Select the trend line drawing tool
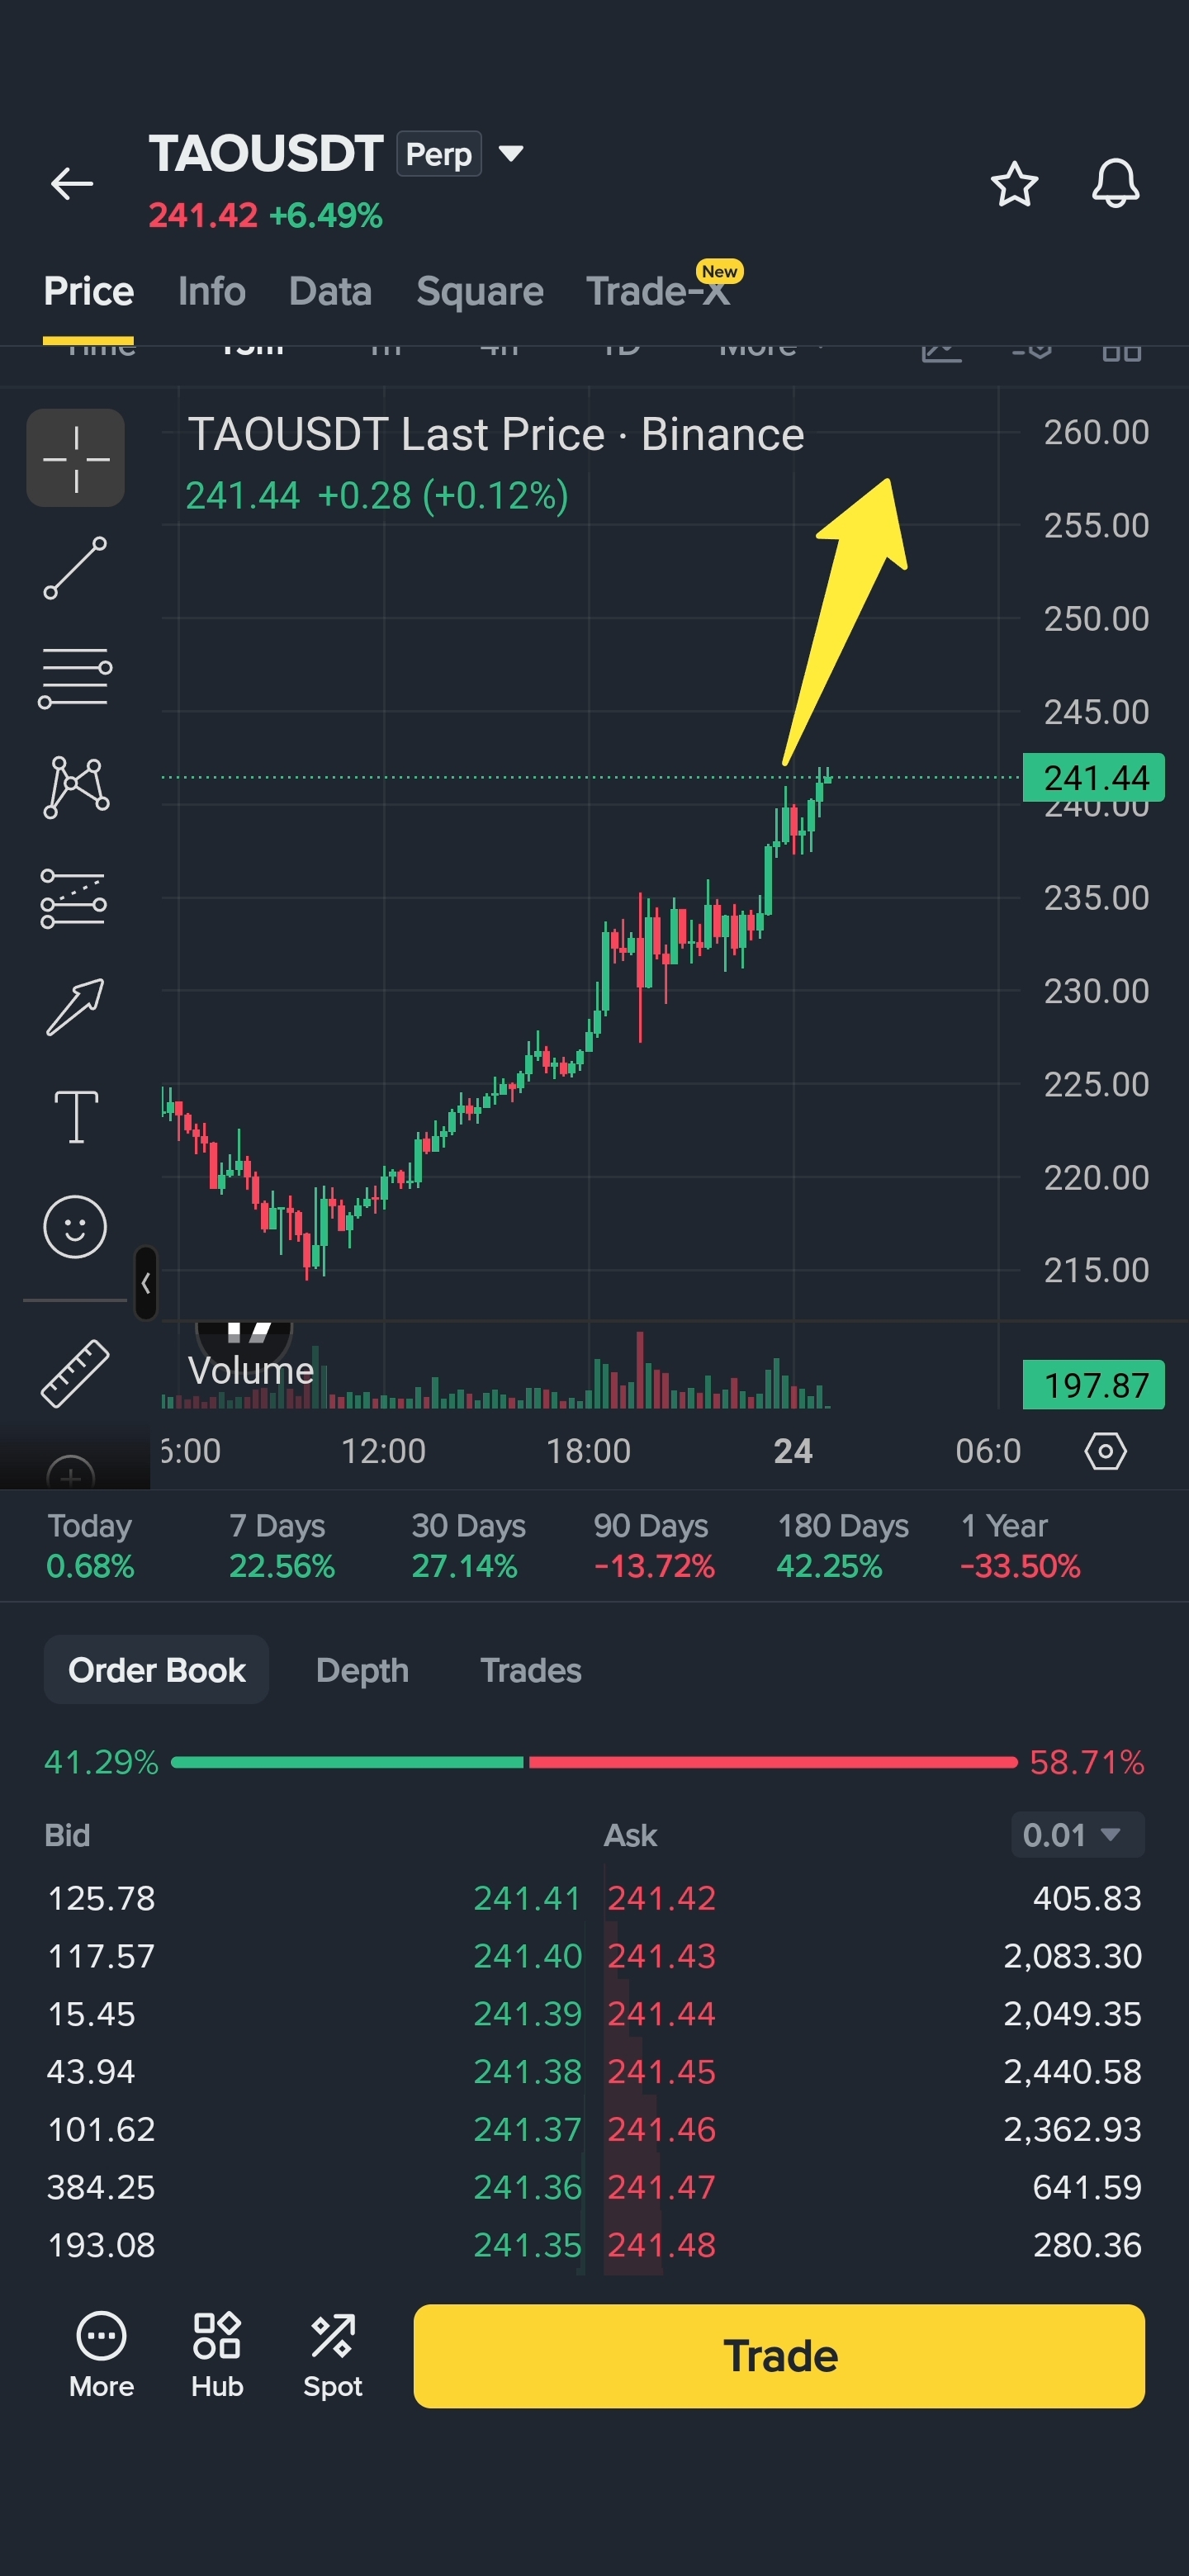The height and width of the screenshot is (2576, 1189). (x=76, y=568)
